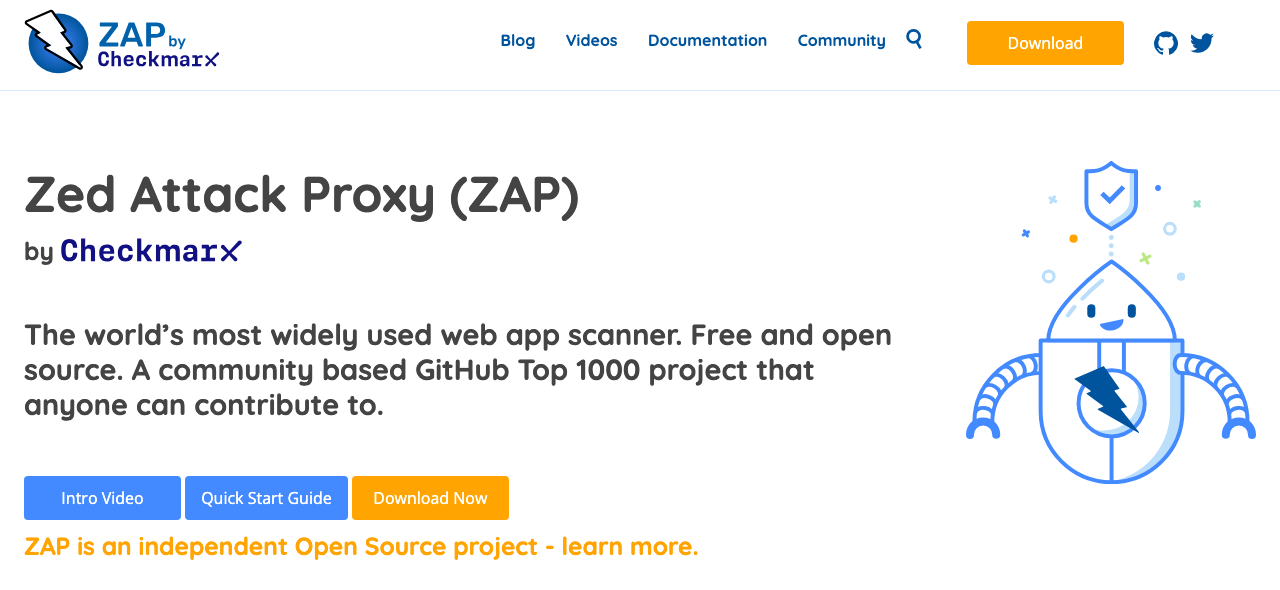
Task: Click the 'Zed Attack Proxy (ZAP)' heading
Action: (302, 196)
